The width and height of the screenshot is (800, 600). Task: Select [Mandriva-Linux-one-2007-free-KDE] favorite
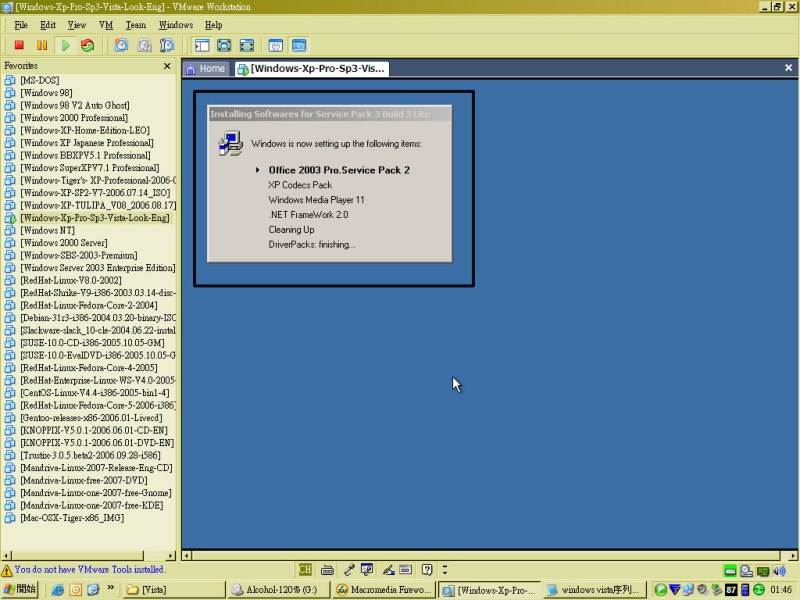click(92, 505)
